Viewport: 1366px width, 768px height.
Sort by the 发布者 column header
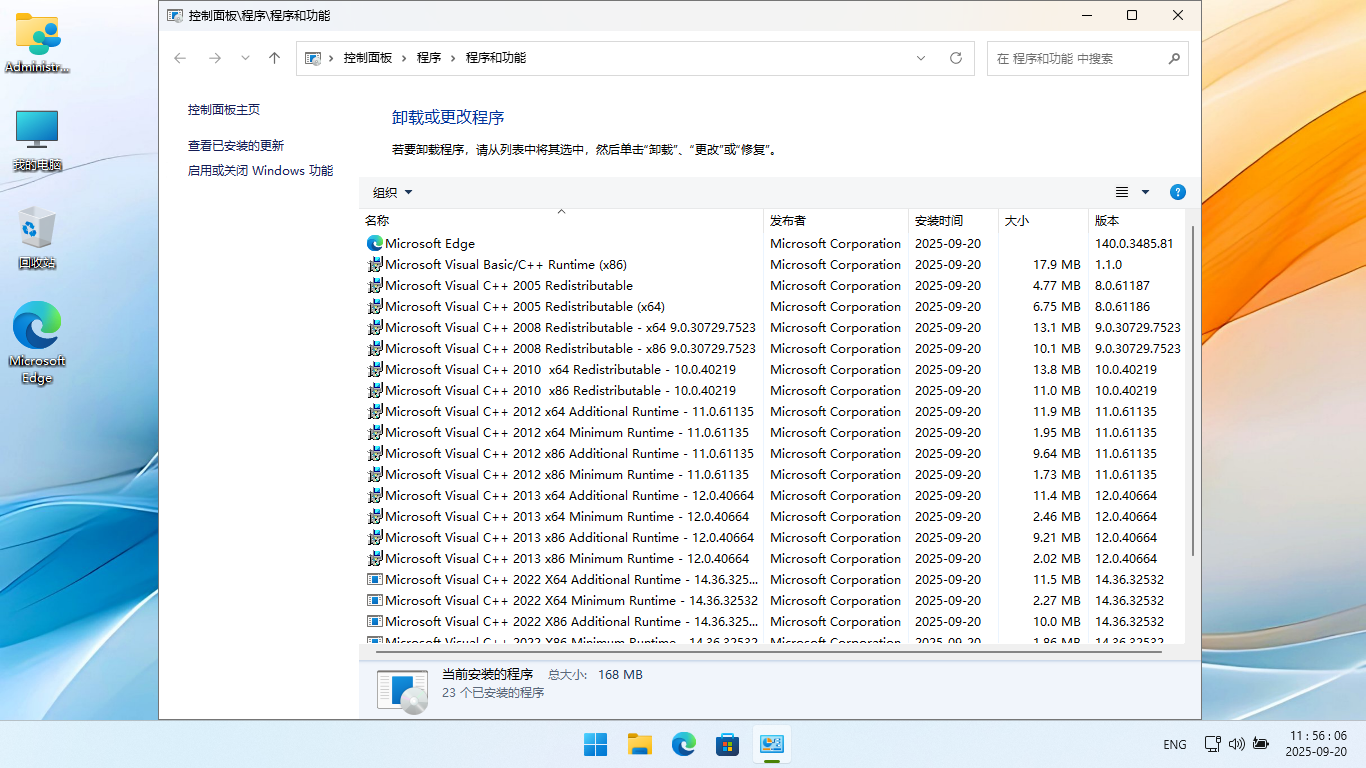coord(835,220)
